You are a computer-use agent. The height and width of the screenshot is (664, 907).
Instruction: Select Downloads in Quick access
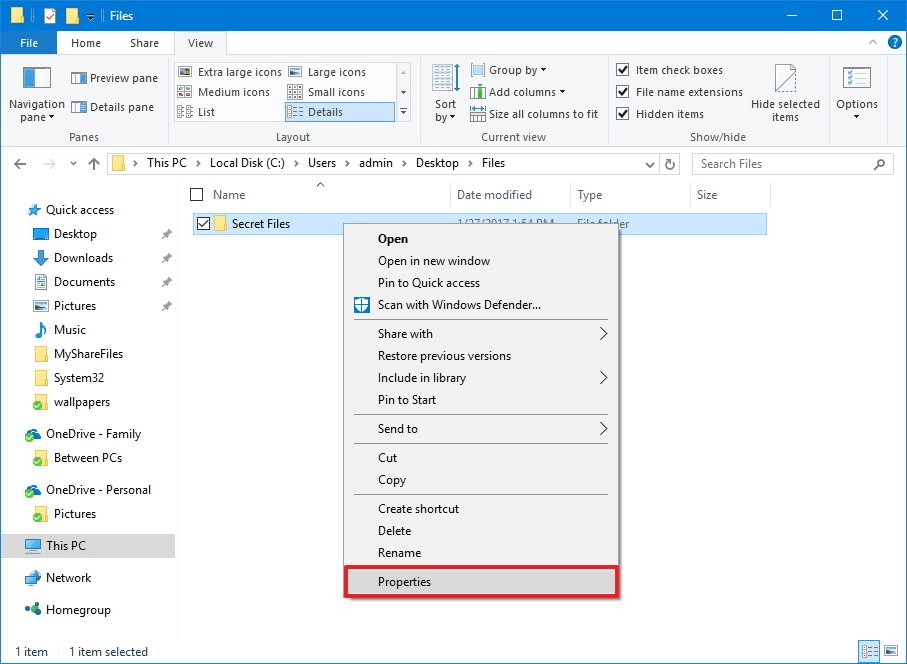83,258
